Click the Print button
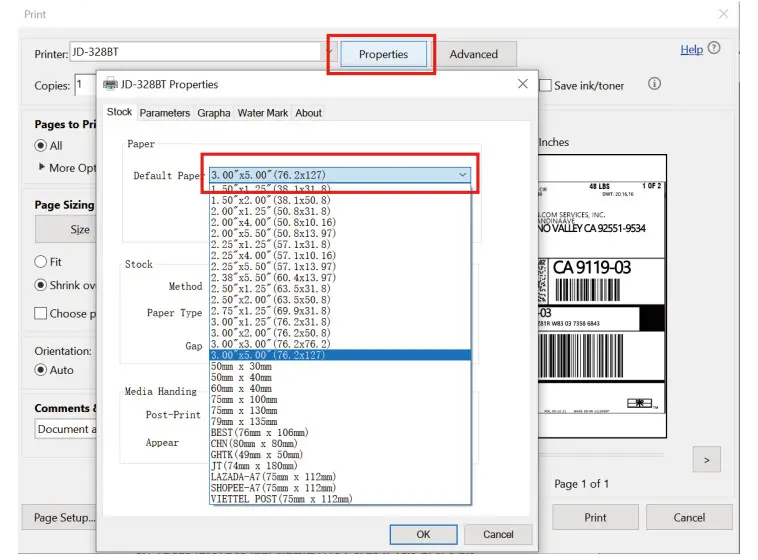The image size is (758, 560). 595,517
